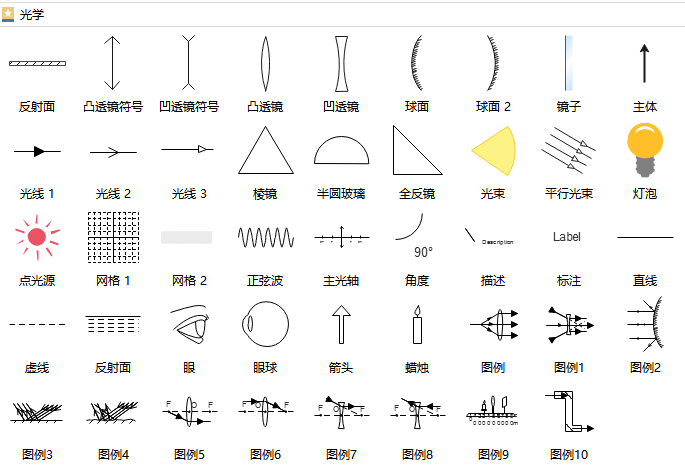Screen dimensions: 685x466
Task: Select the 主体 upward arrow shape
Action: [644, 63]
